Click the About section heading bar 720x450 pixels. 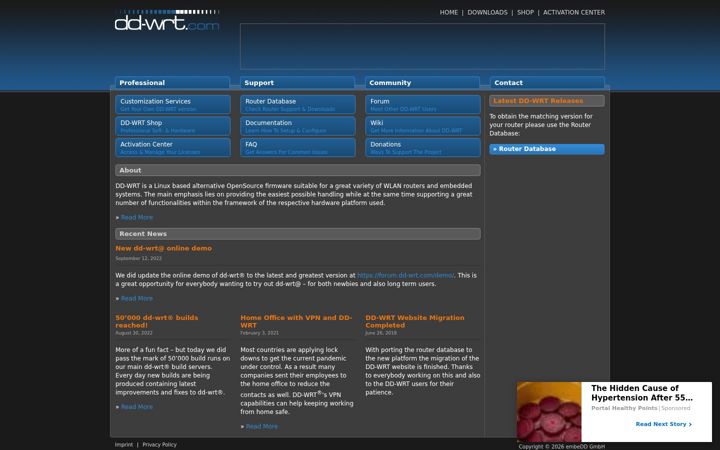tap(298, 170)
